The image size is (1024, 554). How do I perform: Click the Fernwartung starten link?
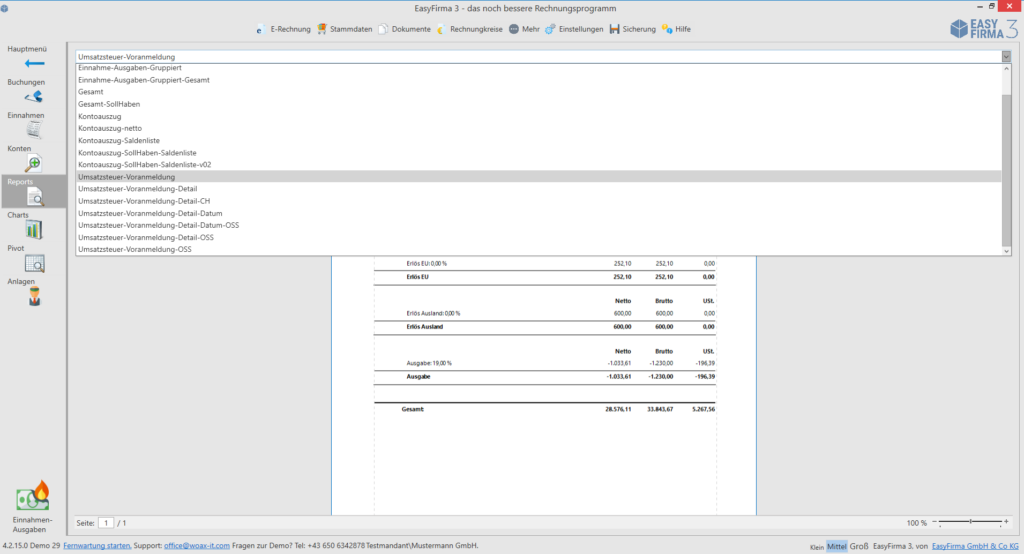[97, 546]
